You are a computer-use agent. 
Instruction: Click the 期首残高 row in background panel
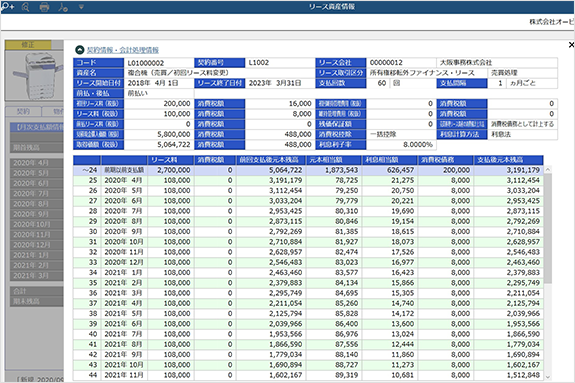tap(37, 148)
